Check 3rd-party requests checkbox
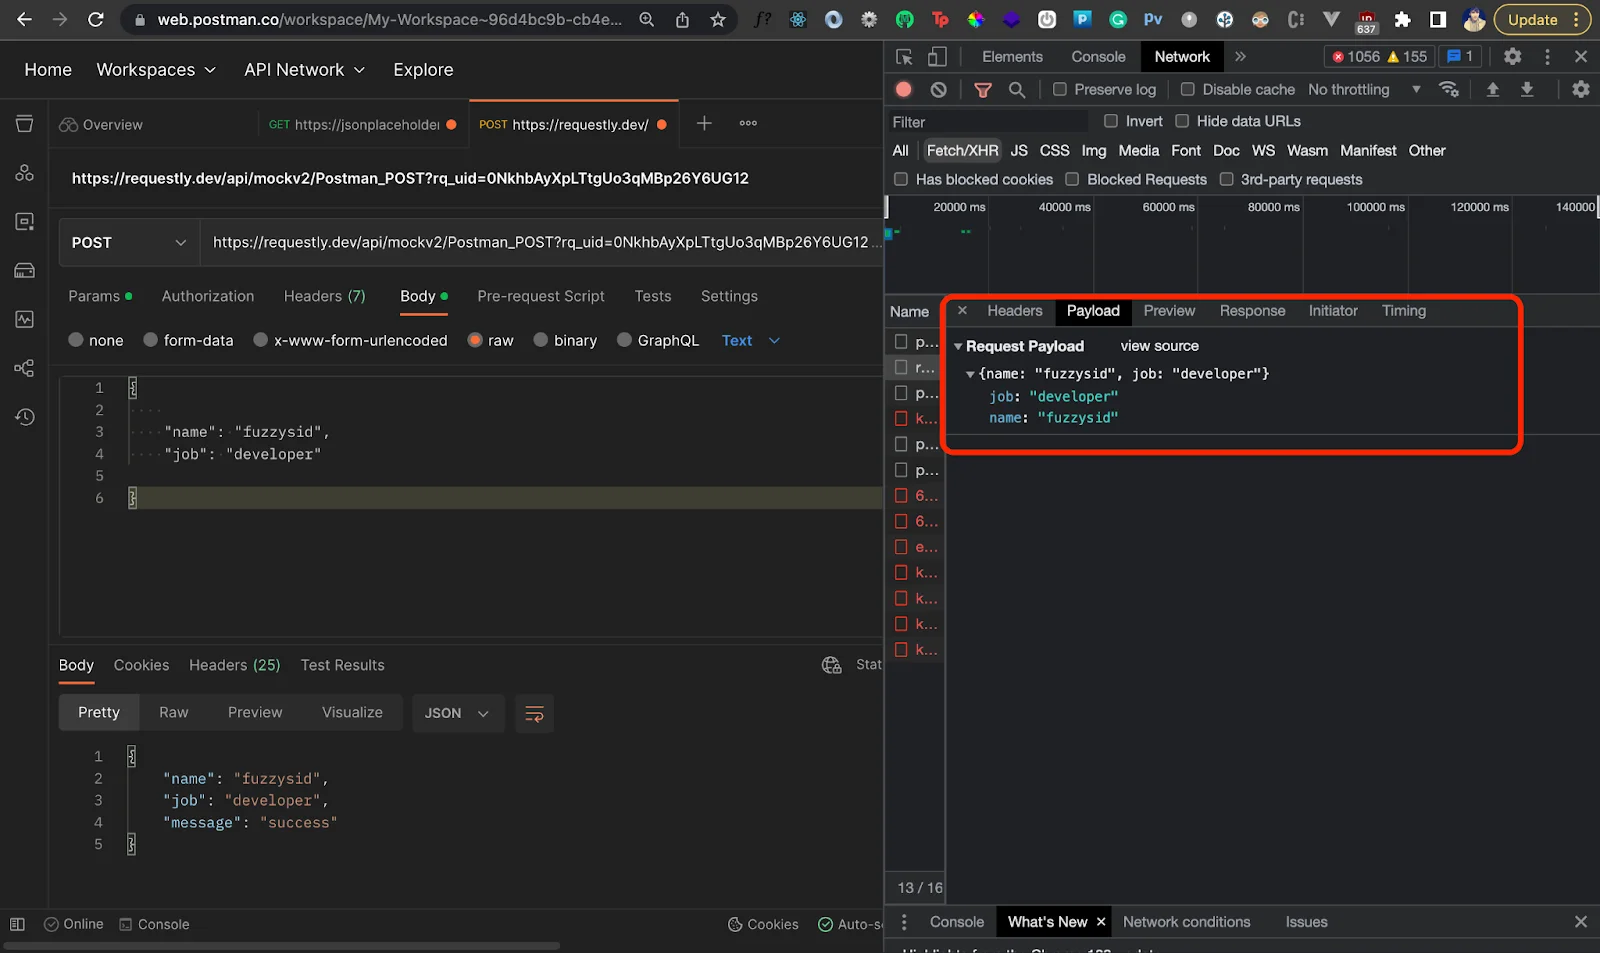Screen dimensions: 1600x953 coord(1226,179)
